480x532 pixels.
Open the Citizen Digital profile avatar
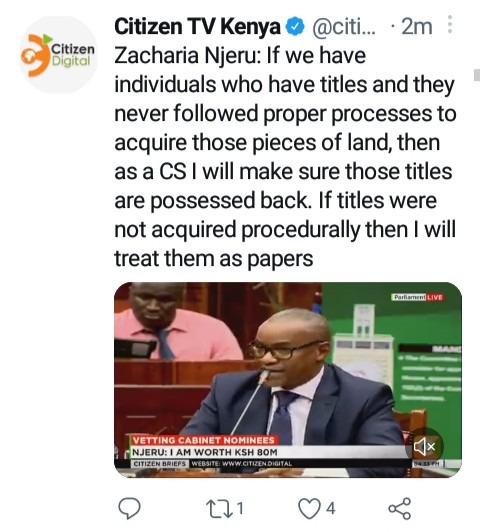pyautogui.click(x=58, y=55)
